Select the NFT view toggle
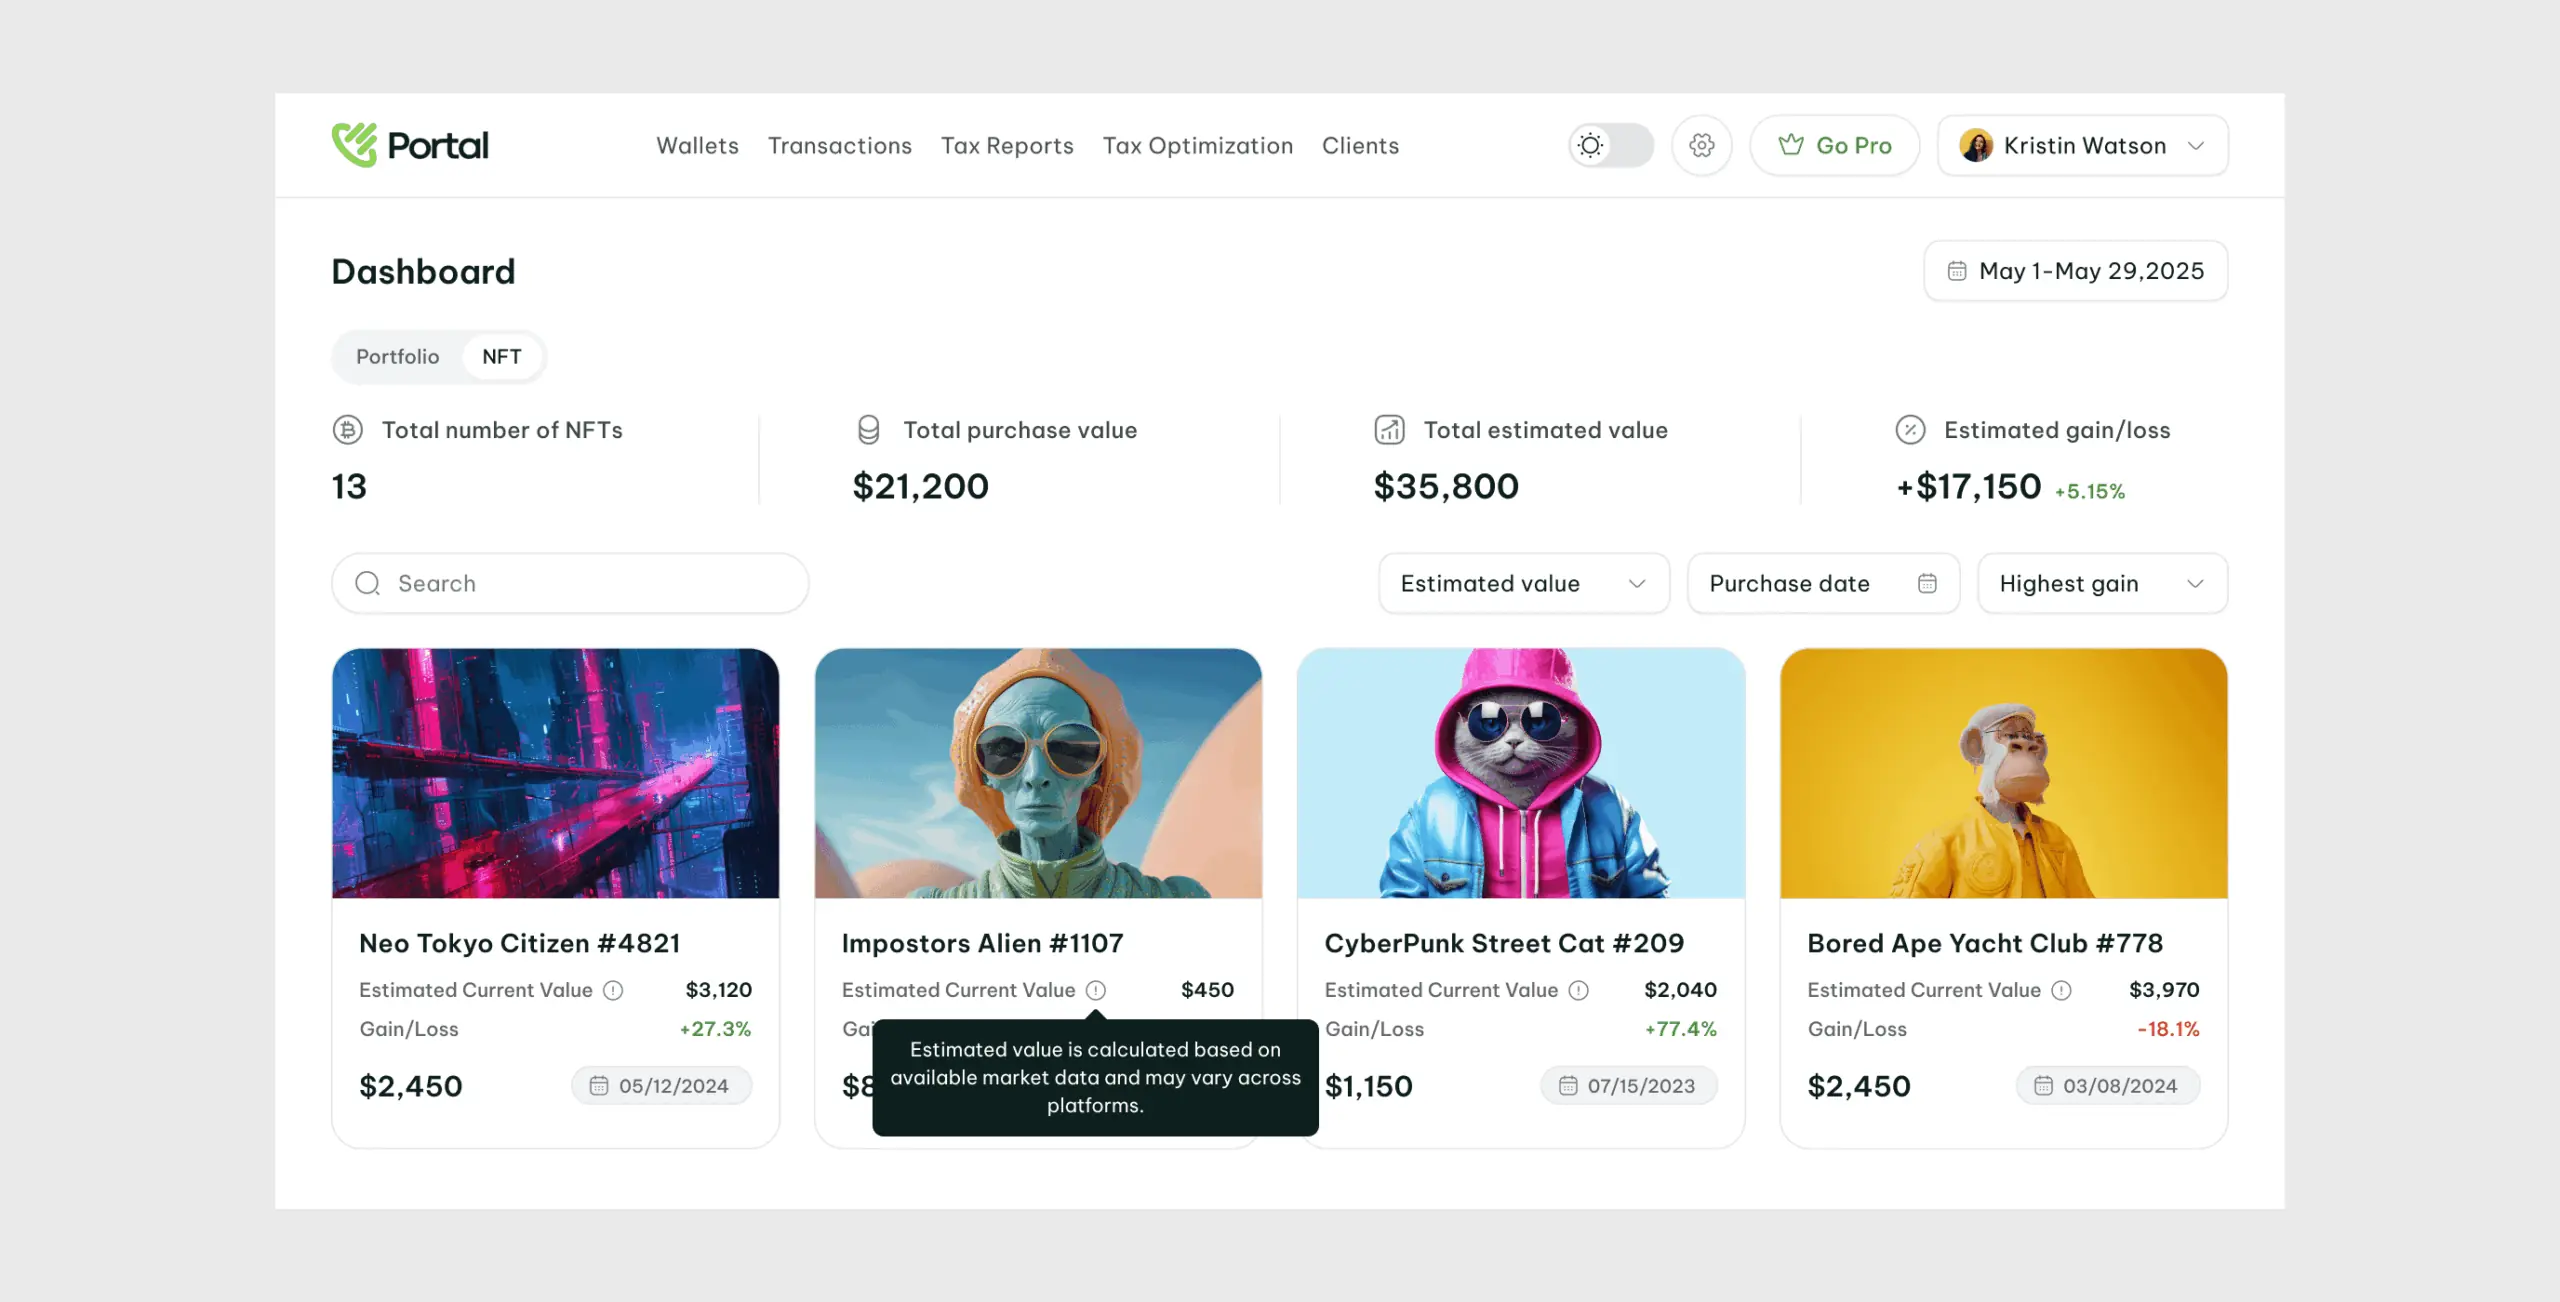The image size is (2560, 1302). click(x=501, y=356)
